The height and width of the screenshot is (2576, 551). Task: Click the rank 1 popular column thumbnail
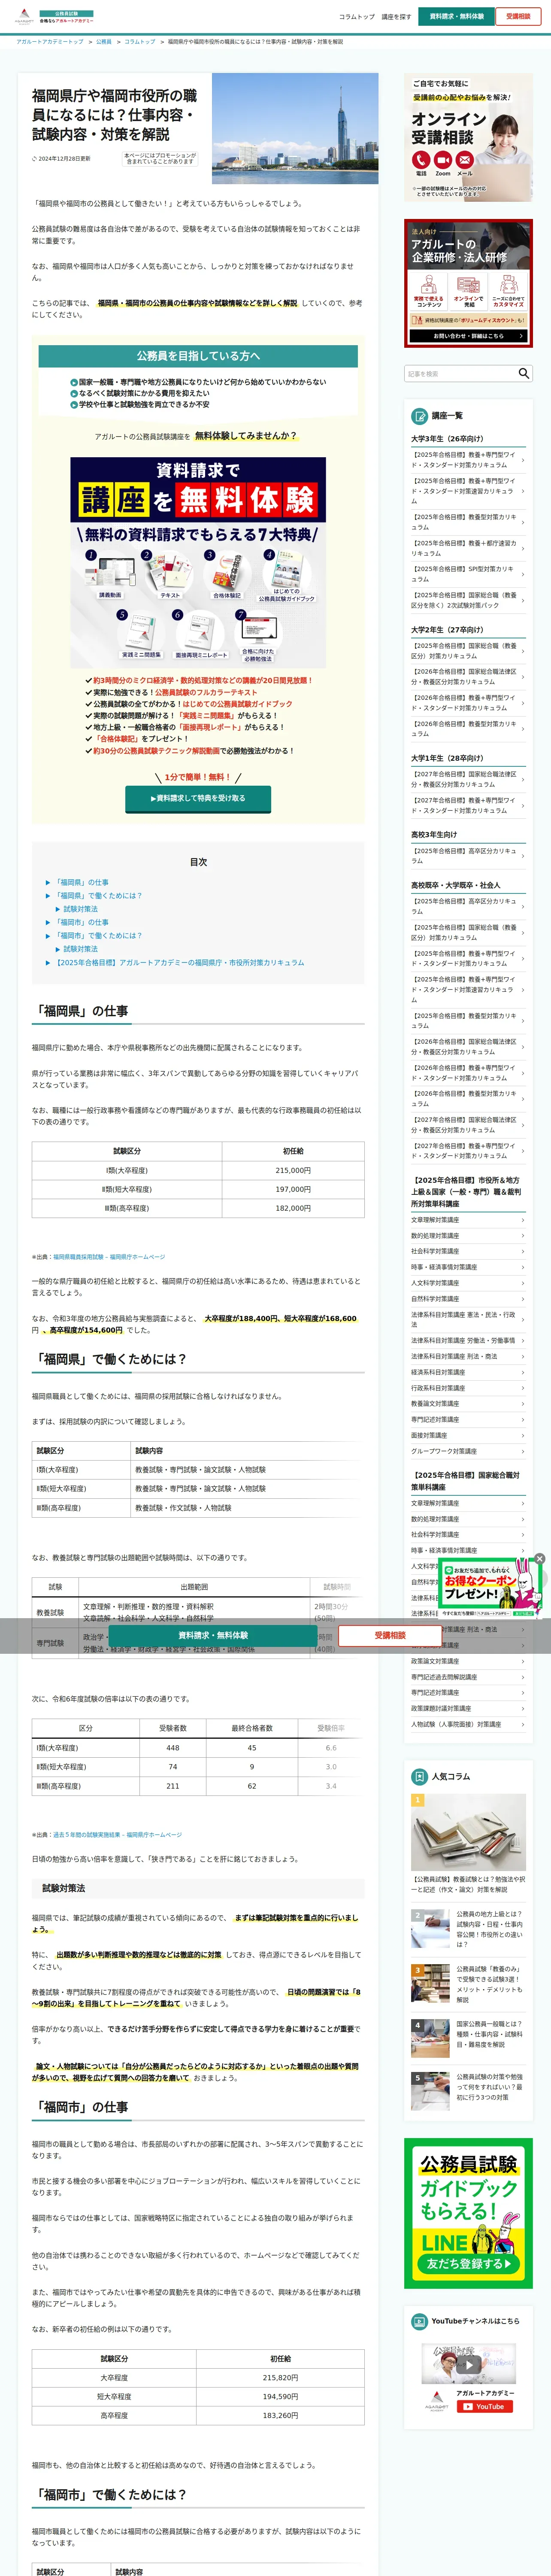click(468, 1832)
